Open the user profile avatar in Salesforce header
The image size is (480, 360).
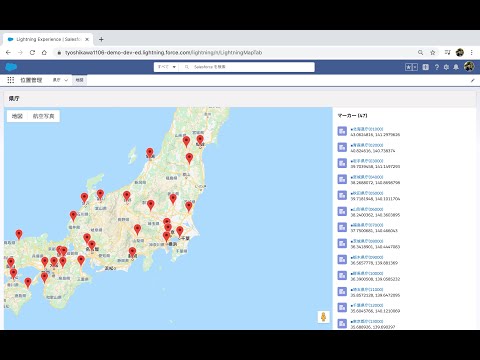click(x=469, y=67)
